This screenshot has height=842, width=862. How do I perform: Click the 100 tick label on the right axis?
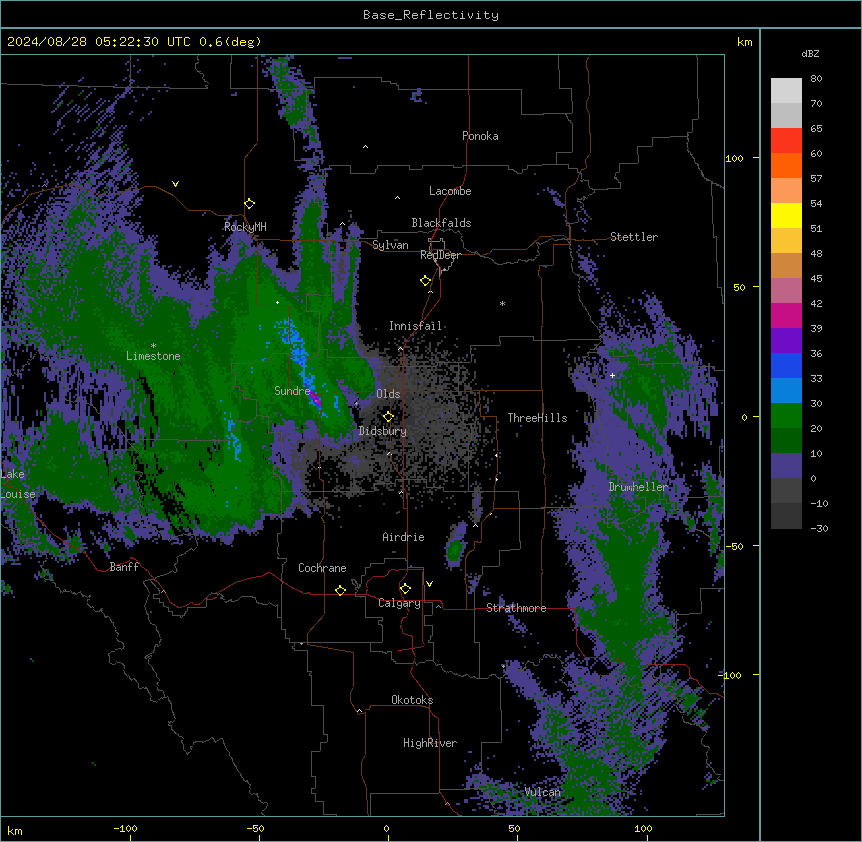coord(734,158)
